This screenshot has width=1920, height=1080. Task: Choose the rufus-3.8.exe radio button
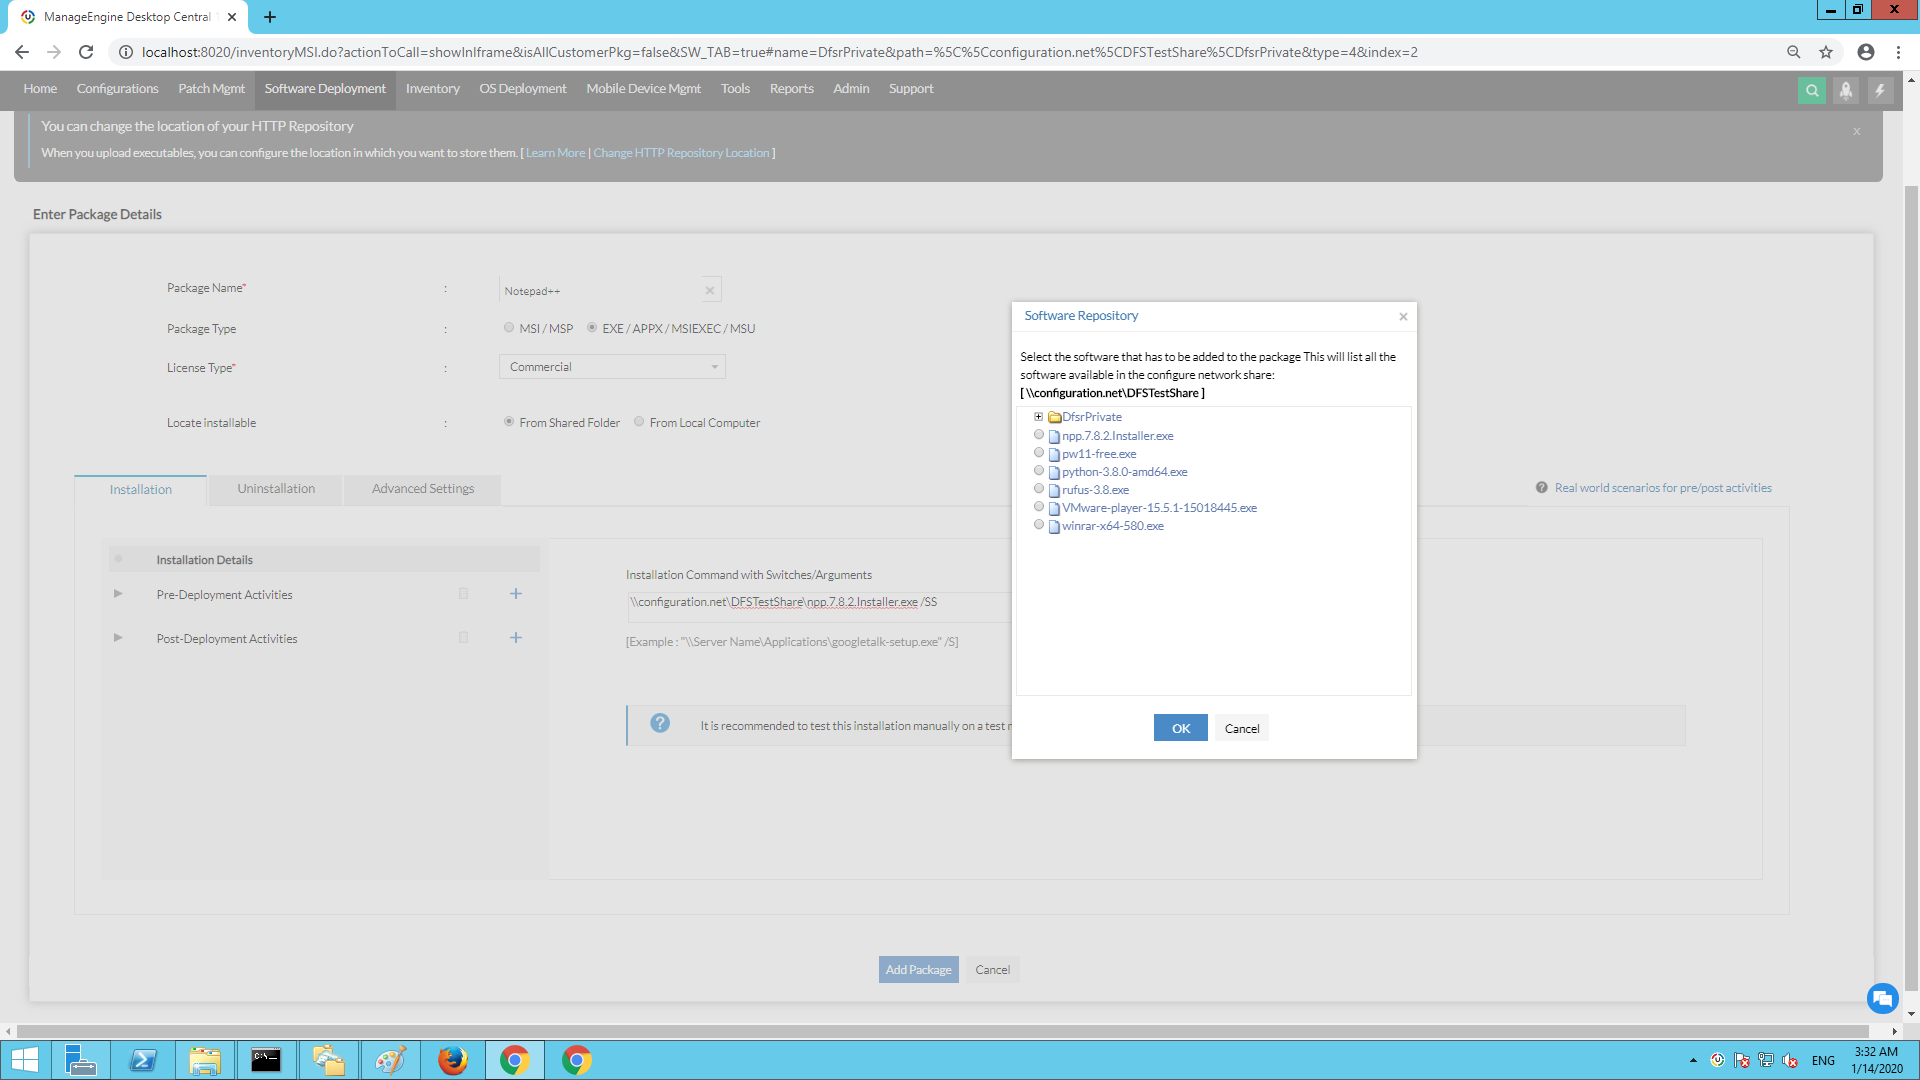coord(1039,489)
